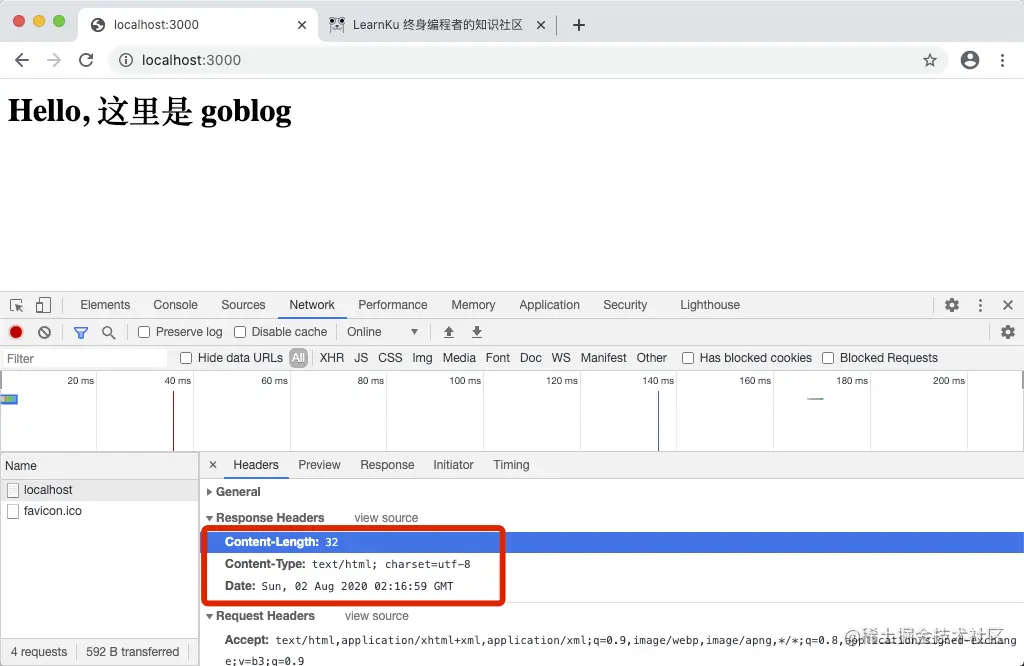Check Hide data URLs
Screen dimensions: 1024x666
tap(185, 358)
